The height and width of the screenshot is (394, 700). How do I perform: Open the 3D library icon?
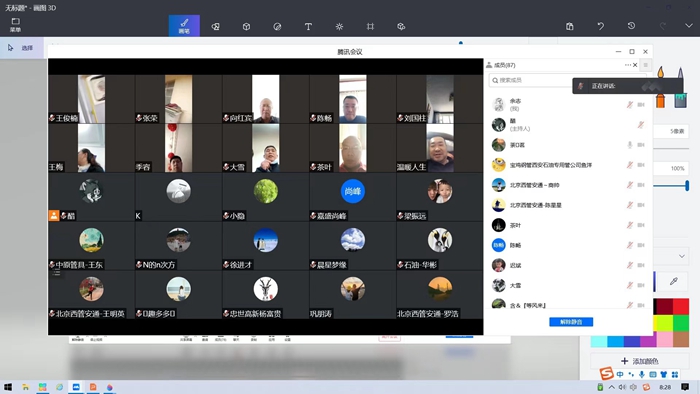pyautogui.click(x=401, y=26)
